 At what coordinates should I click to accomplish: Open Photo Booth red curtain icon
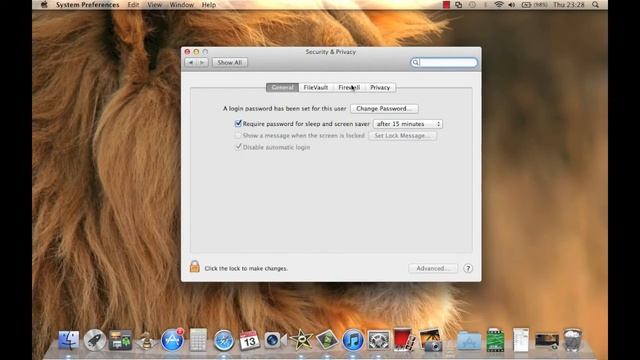click(x=404, y=340)
